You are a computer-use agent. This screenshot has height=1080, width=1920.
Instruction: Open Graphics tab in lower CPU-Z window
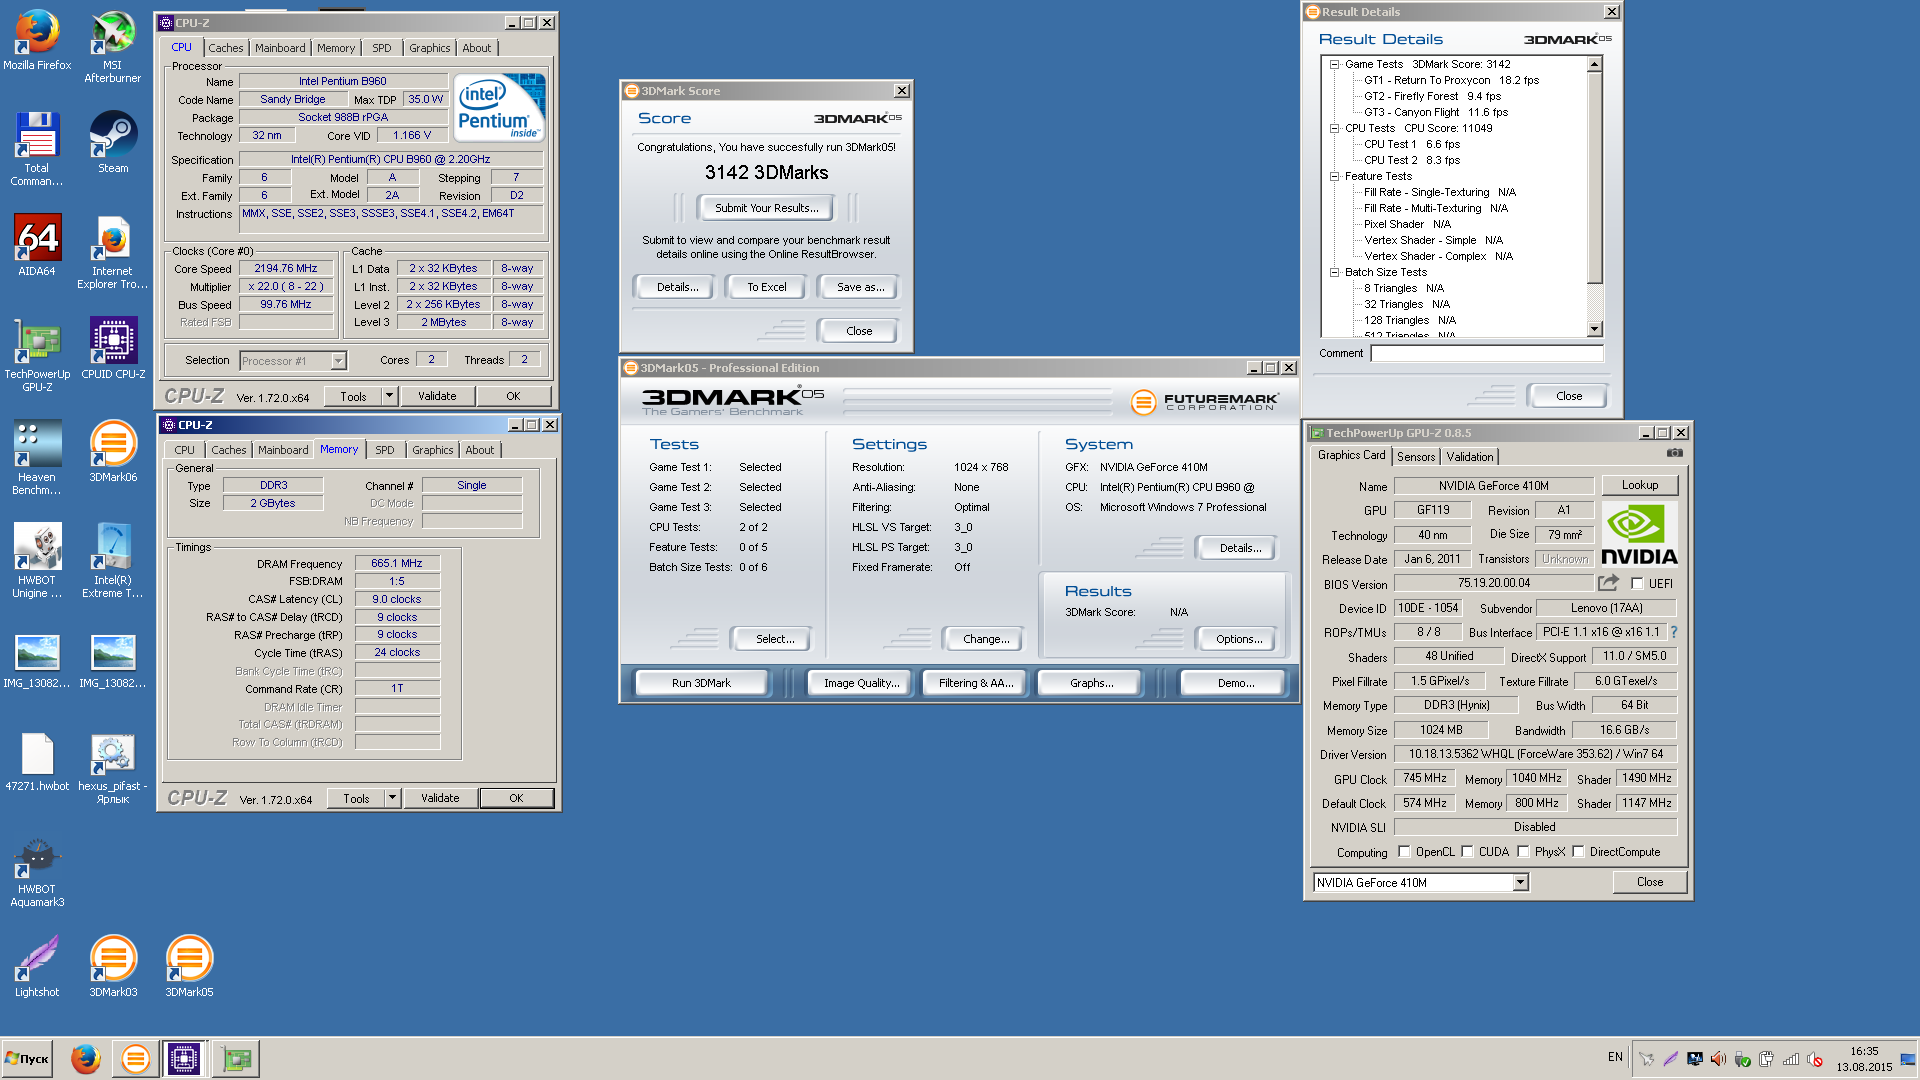(x=433, y=450)
